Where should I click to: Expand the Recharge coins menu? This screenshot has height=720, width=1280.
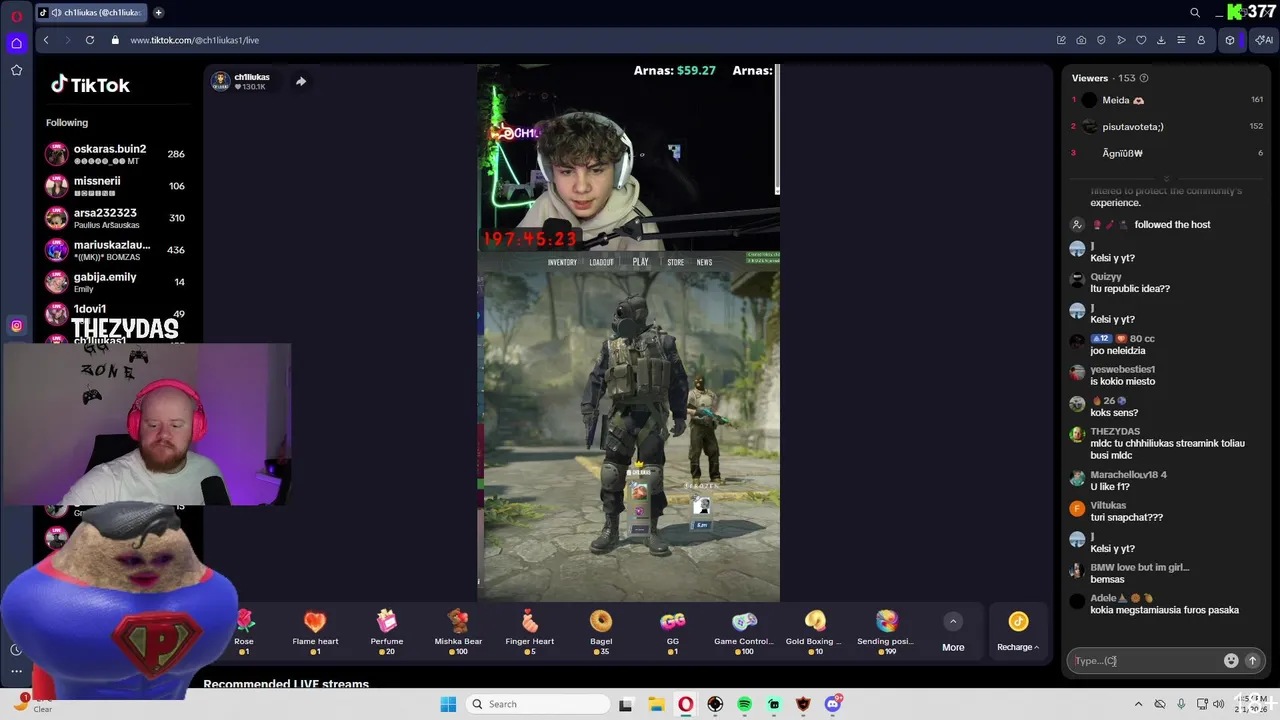pyautogui.click(x=1018, y=633)
